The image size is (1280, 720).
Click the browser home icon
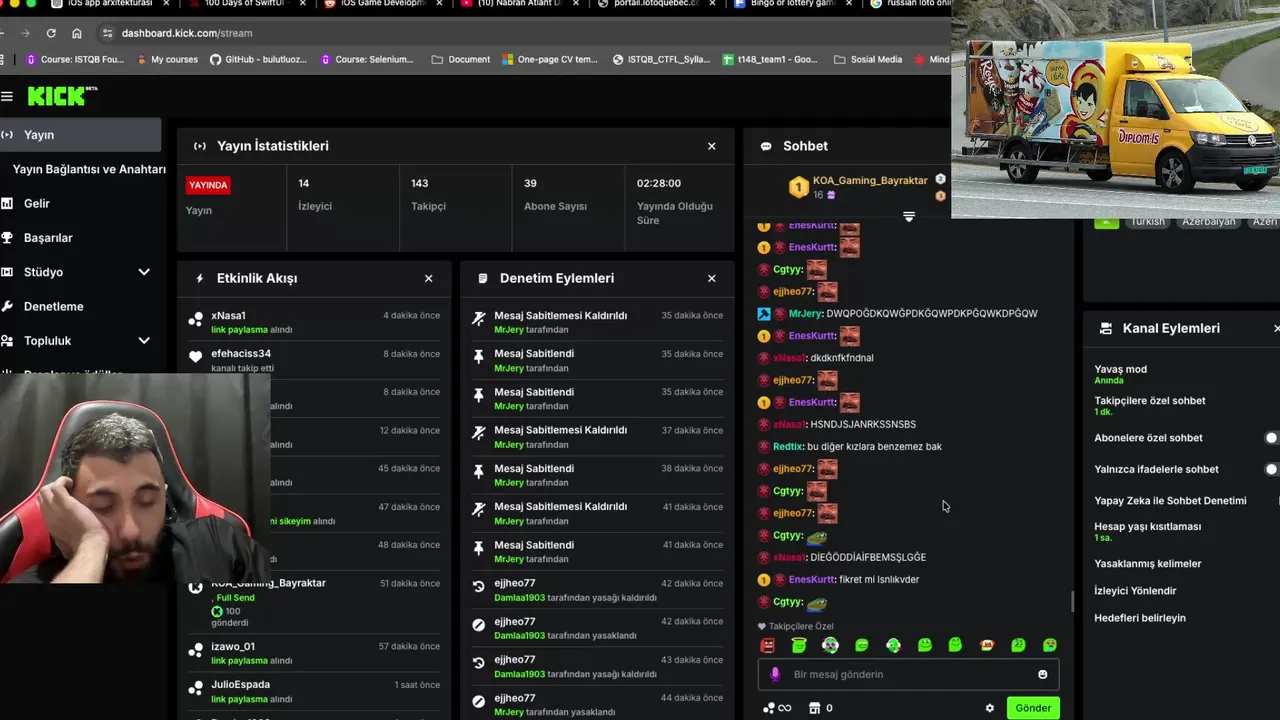tap(77, 33)
